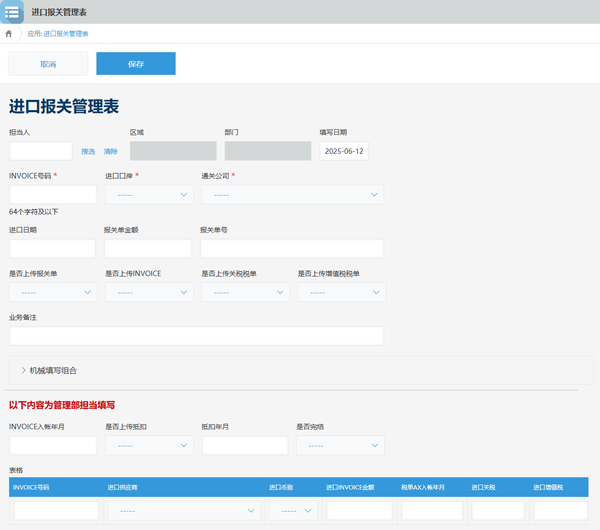Open the 是否完结 dropdown
The width and height of the screenshot is (600, 530).
tap(341, 445)
